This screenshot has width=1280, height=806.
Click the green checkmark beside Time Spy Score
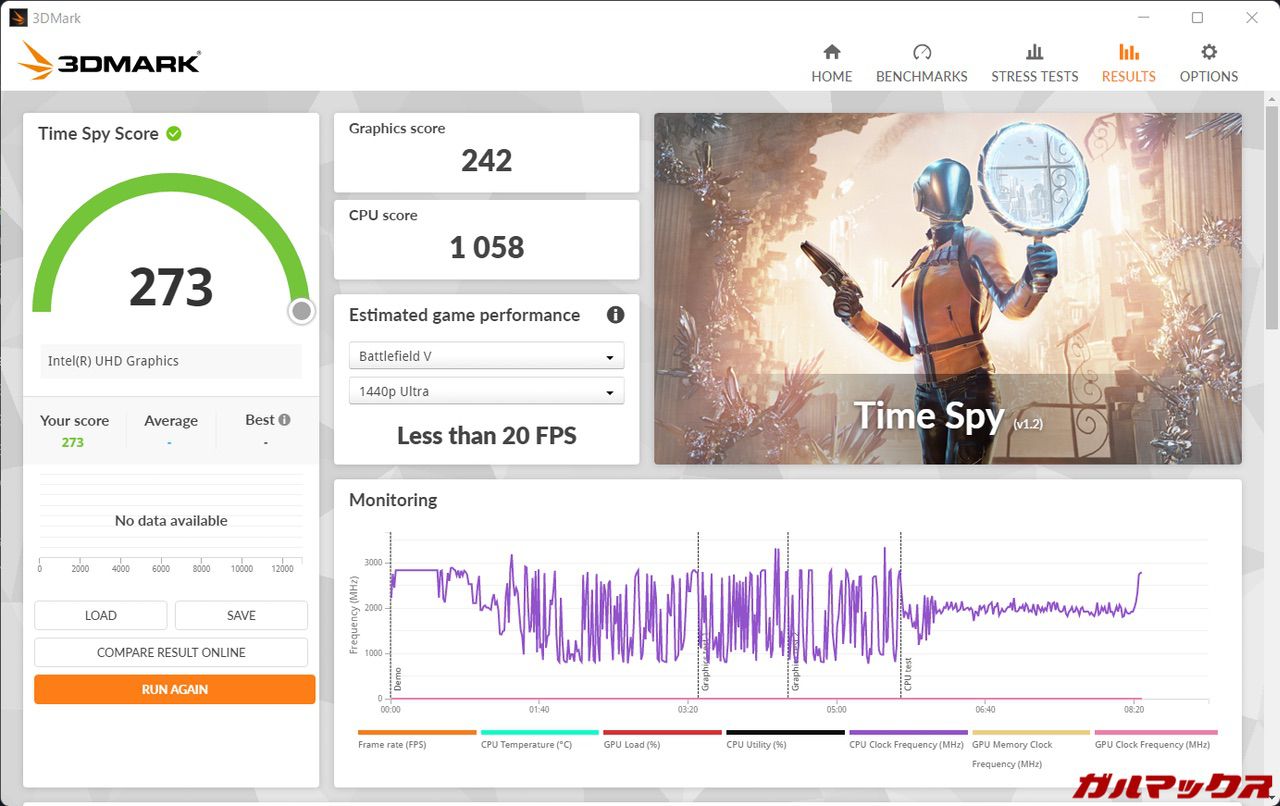coord(174,133)
